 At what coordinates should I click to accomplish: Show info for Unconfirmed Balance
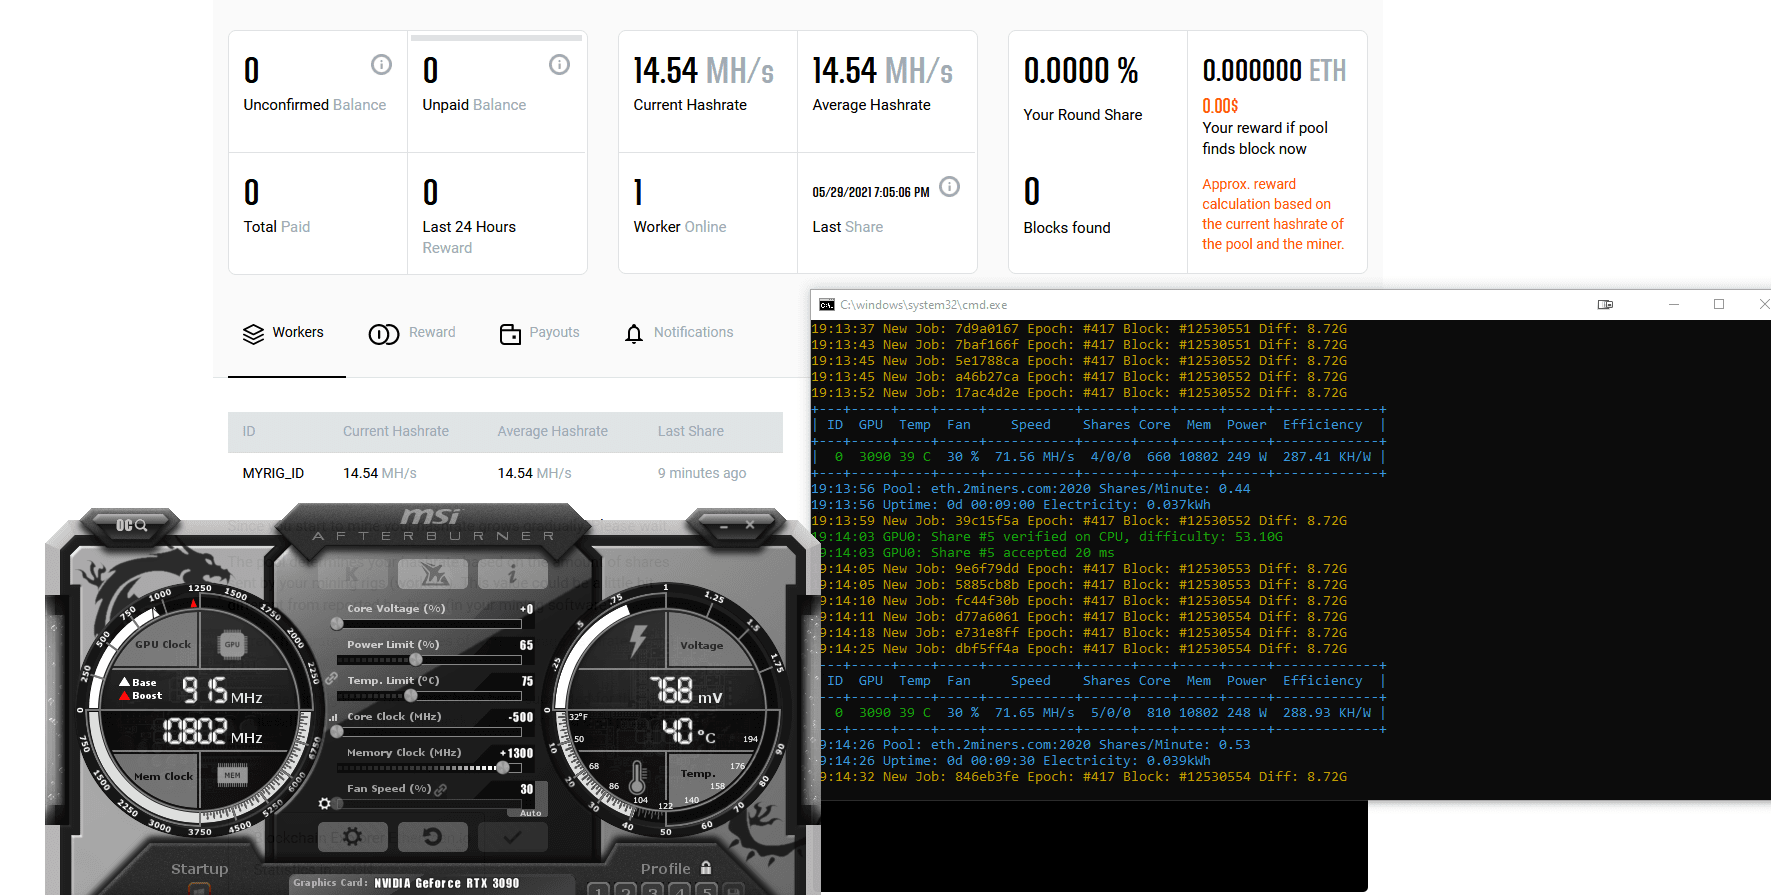click(381, 65)
